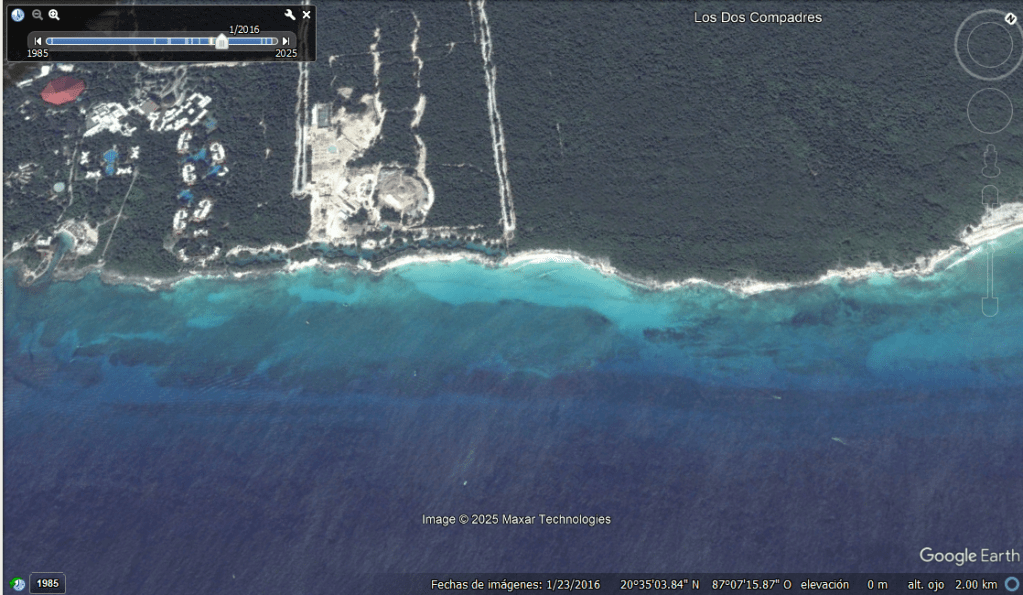Screen dimensions: 1023x595
Task: Step to the next imagery date
Action: [286, 41]
